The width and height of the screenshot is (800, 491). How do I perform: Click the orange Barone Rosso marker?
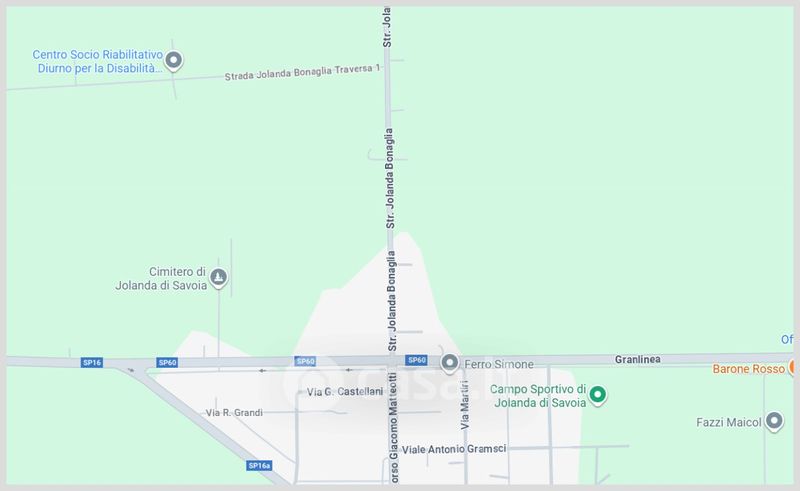792,367
